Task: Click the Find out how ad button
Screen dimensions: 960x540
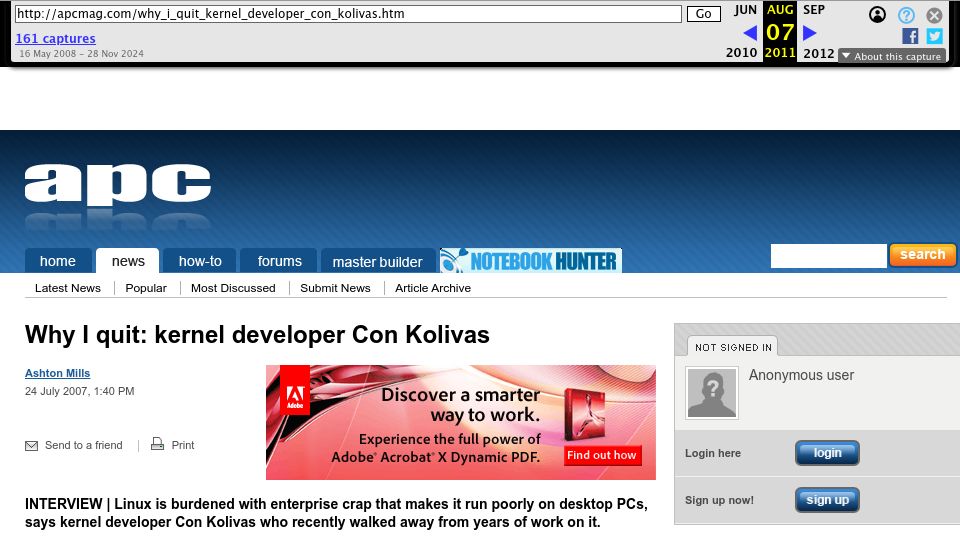Action: [602, 455]
